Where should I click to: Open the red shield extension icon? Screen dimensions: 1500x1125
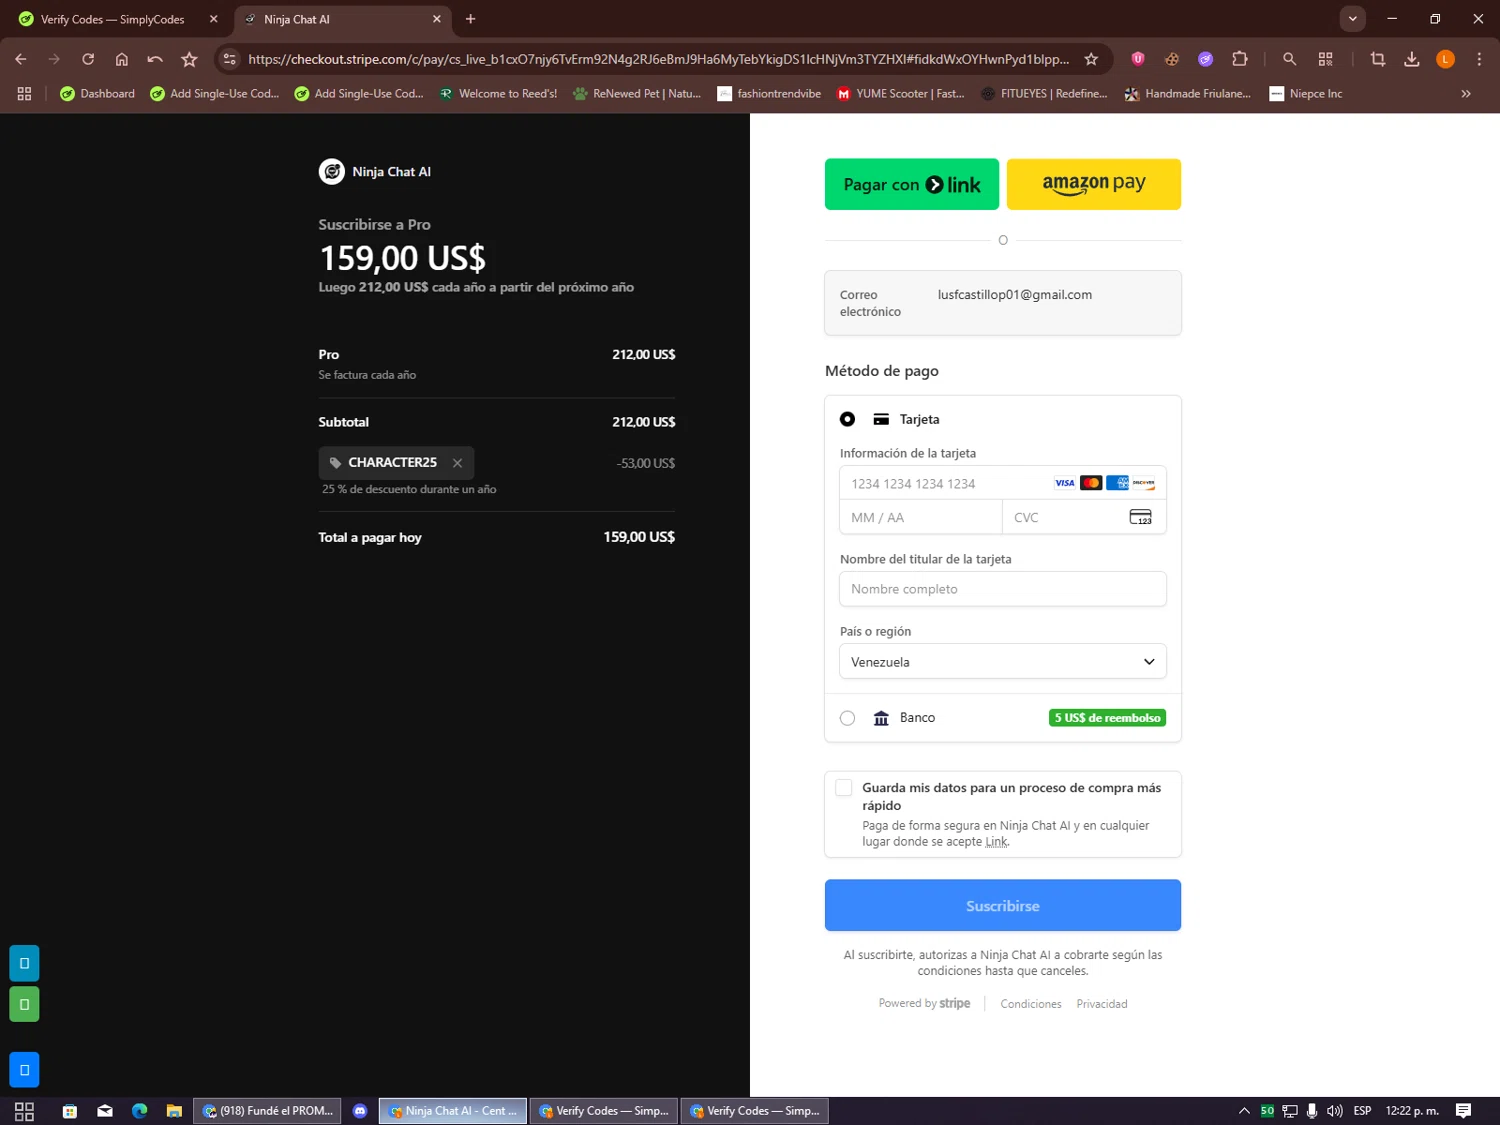1138,59
